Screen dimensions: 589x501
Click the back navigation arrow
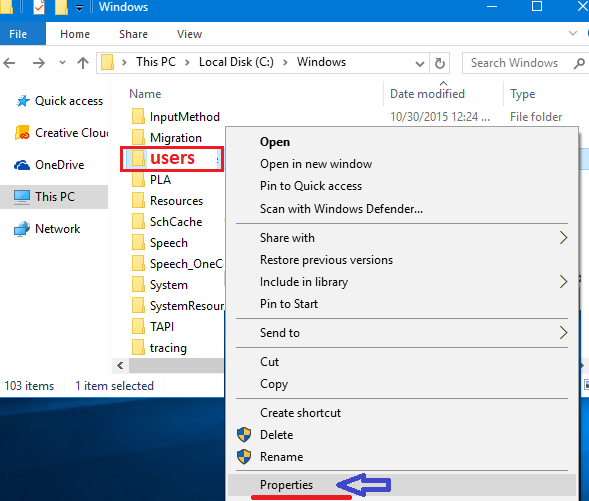(x=9, y=63)
